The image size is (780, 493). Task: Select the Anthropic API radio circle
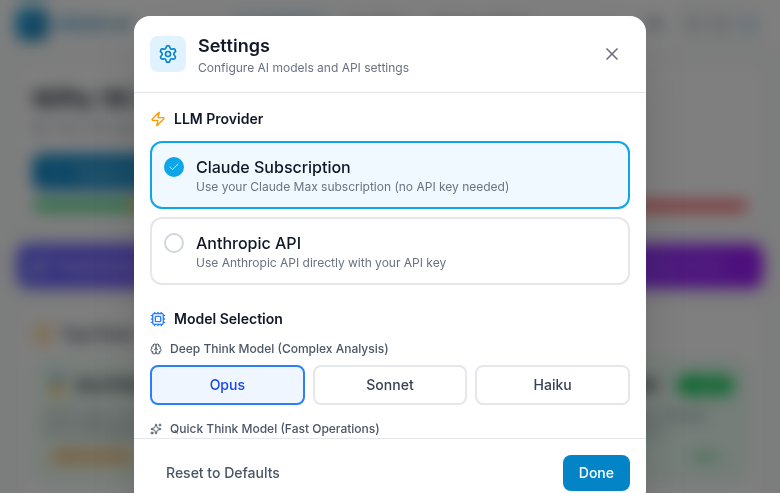174,243
